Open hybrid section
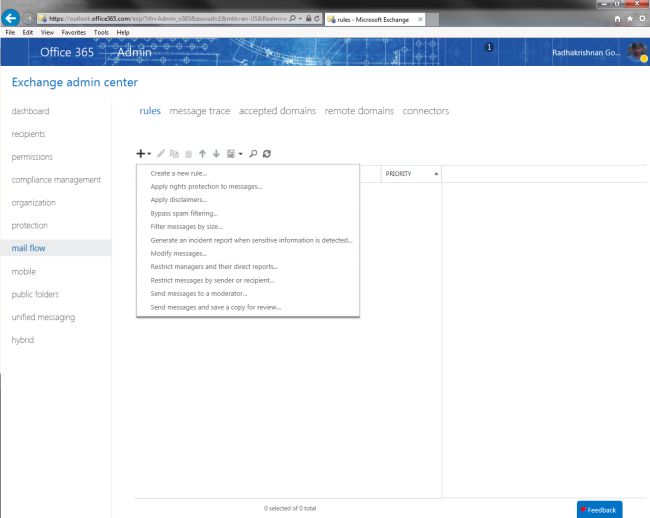This screenshot has height=518, width=650. [x=23, y=340]
